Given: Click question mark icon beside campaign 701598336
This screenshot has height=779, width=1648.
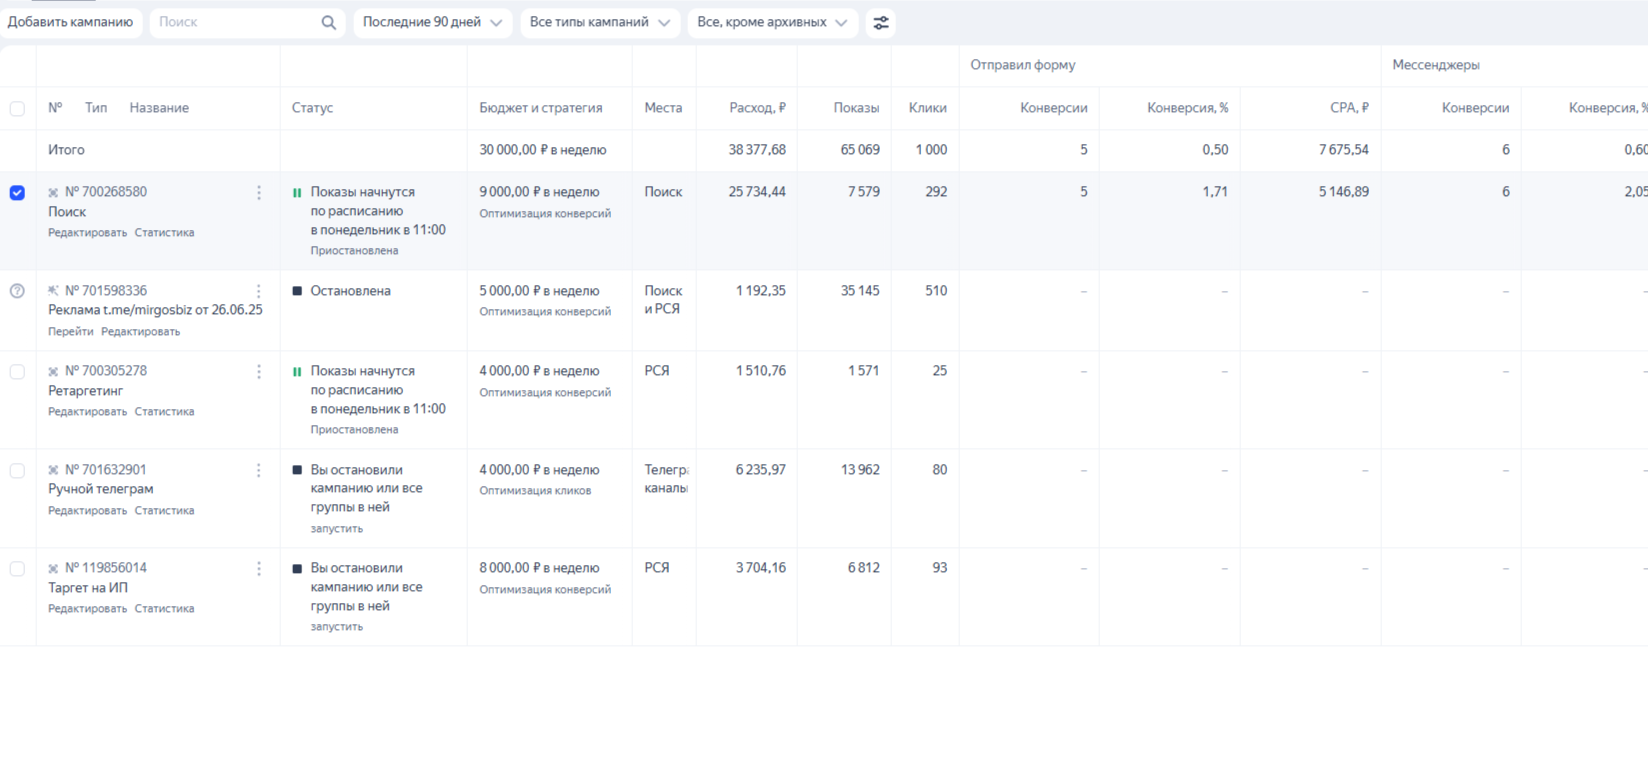Looking at the screenshot, I should click(x=17, y=291).
